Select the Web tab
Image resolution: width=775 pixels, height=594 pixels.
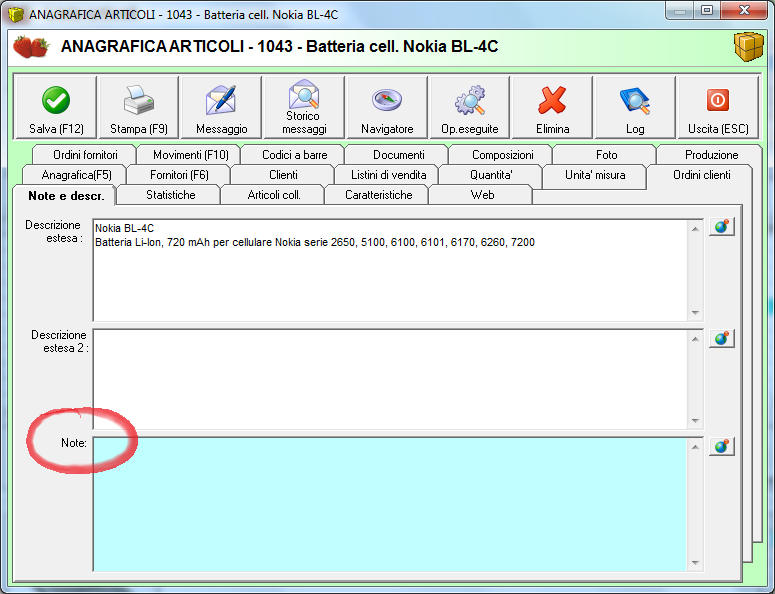(482, 195)
